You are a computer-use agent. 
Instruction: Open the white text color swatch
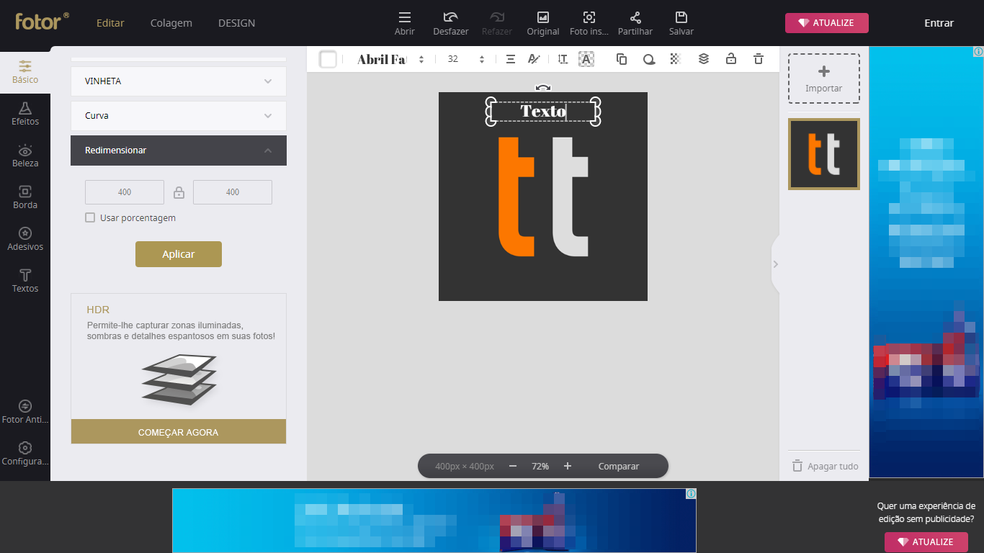[328, 59]
